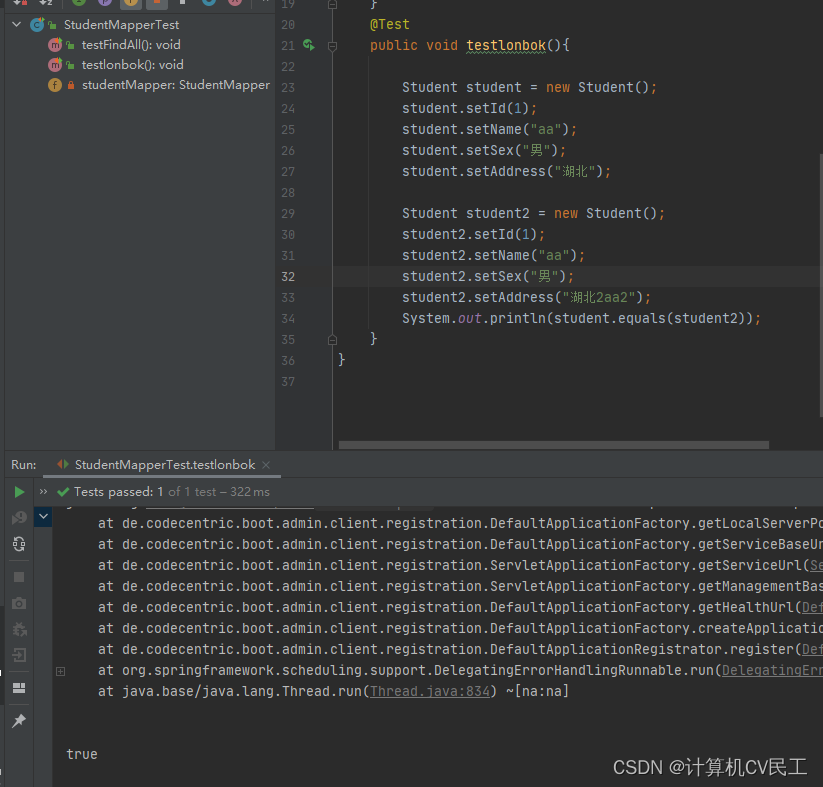The height and width of the screenshot is (787, 823).
Task: Click the Tests passed status text
Action: pos(172,492)
